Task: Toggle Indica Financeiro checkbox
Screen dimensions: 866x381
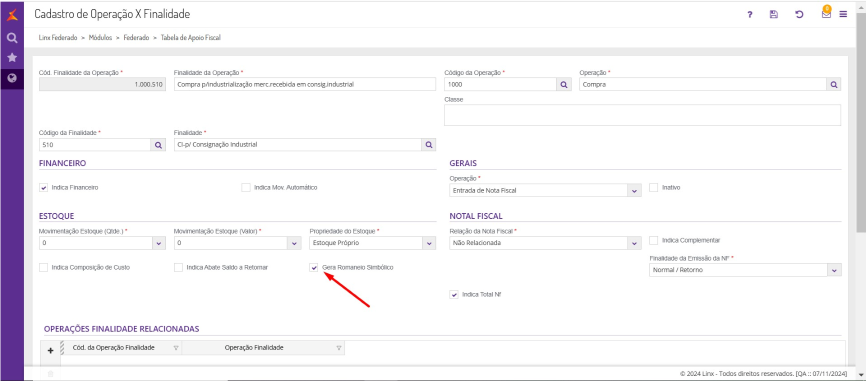Action: pyautogui.click(x=44, y=188)
